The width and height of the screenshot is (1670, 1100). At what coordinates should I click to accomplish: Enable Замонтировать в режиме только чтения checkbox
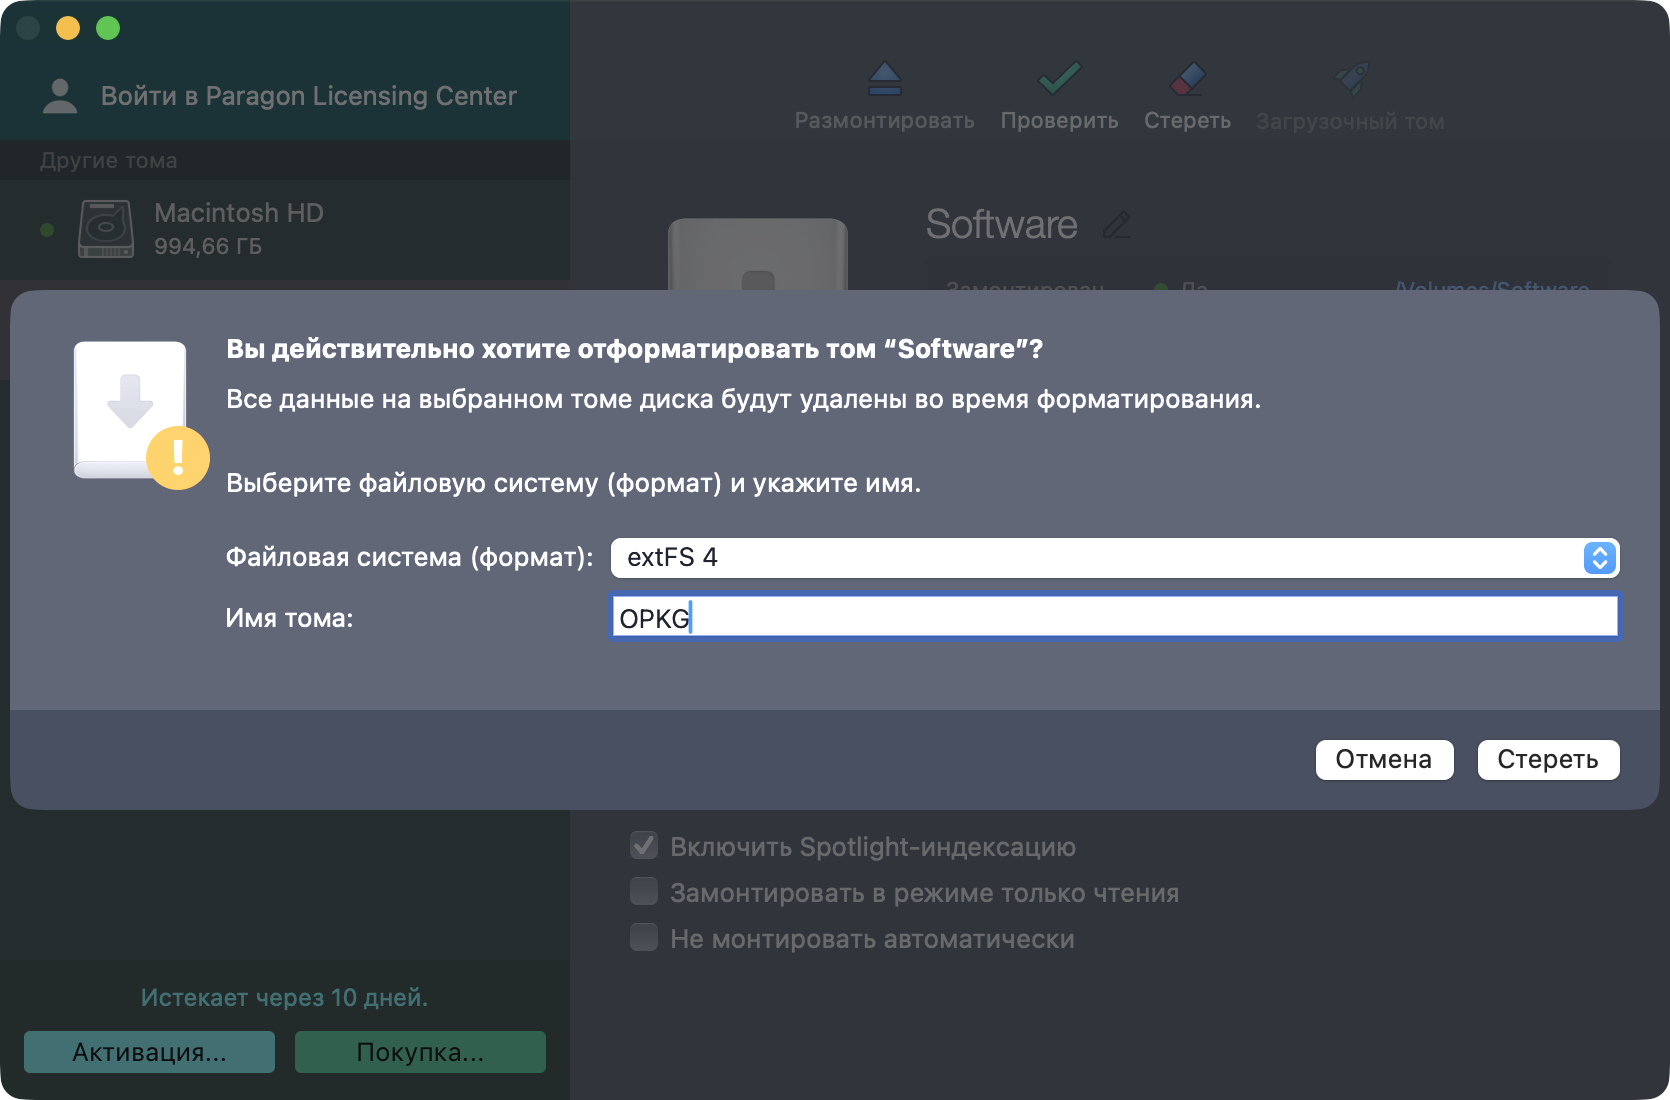pyautogui.click(x=644, y=892)
